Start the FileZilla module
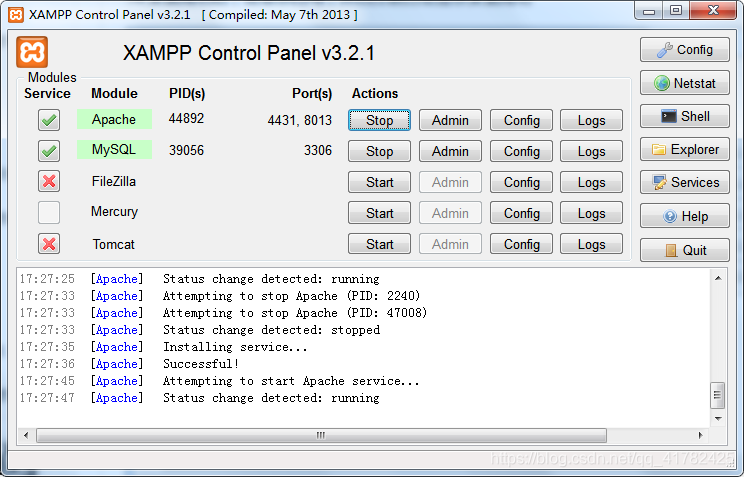Viewport: 744px width, 477px height. pos(379,182)
